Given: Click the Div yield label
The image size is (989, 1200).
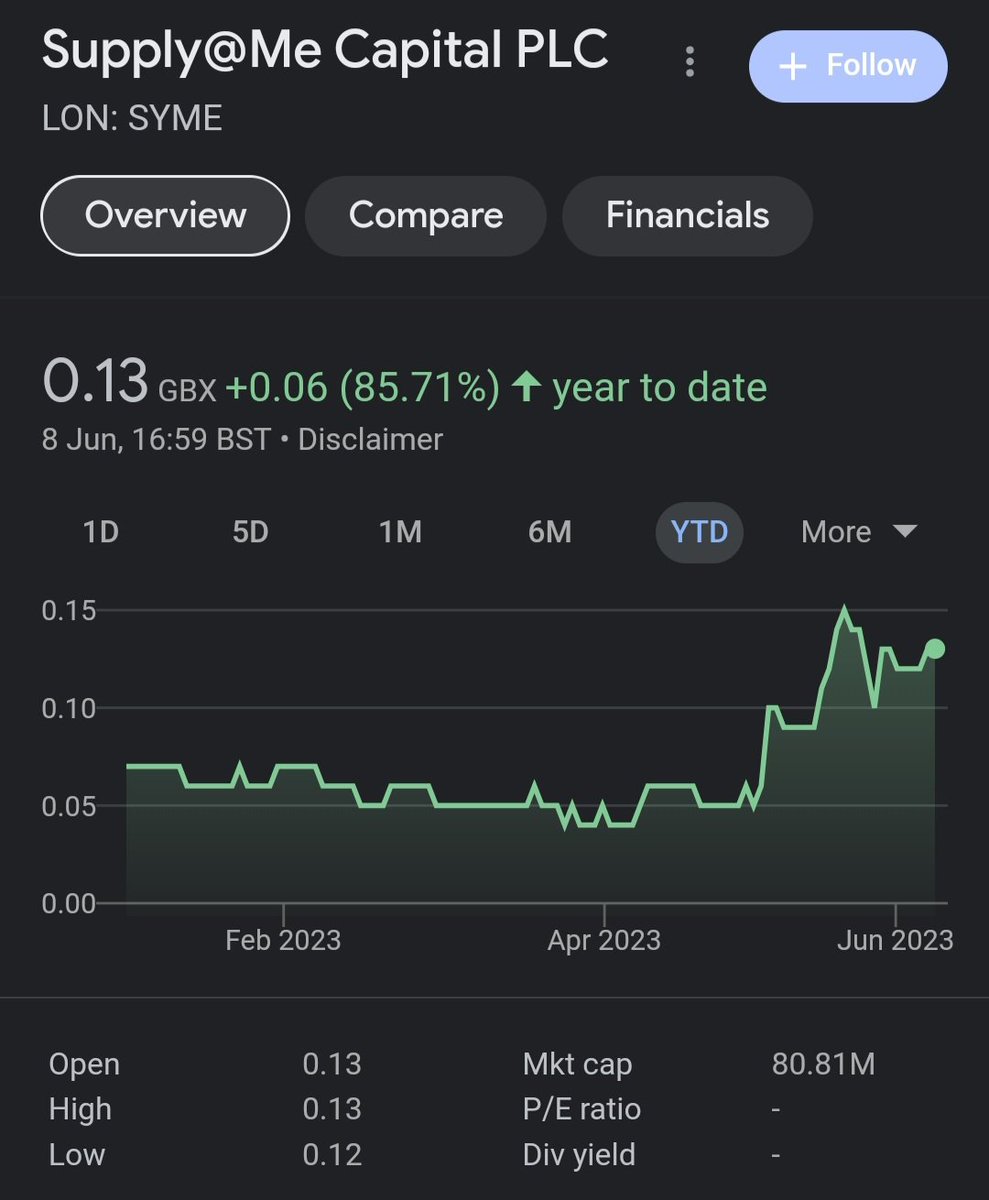Looking at the screenshot, I should point(579,1155).
